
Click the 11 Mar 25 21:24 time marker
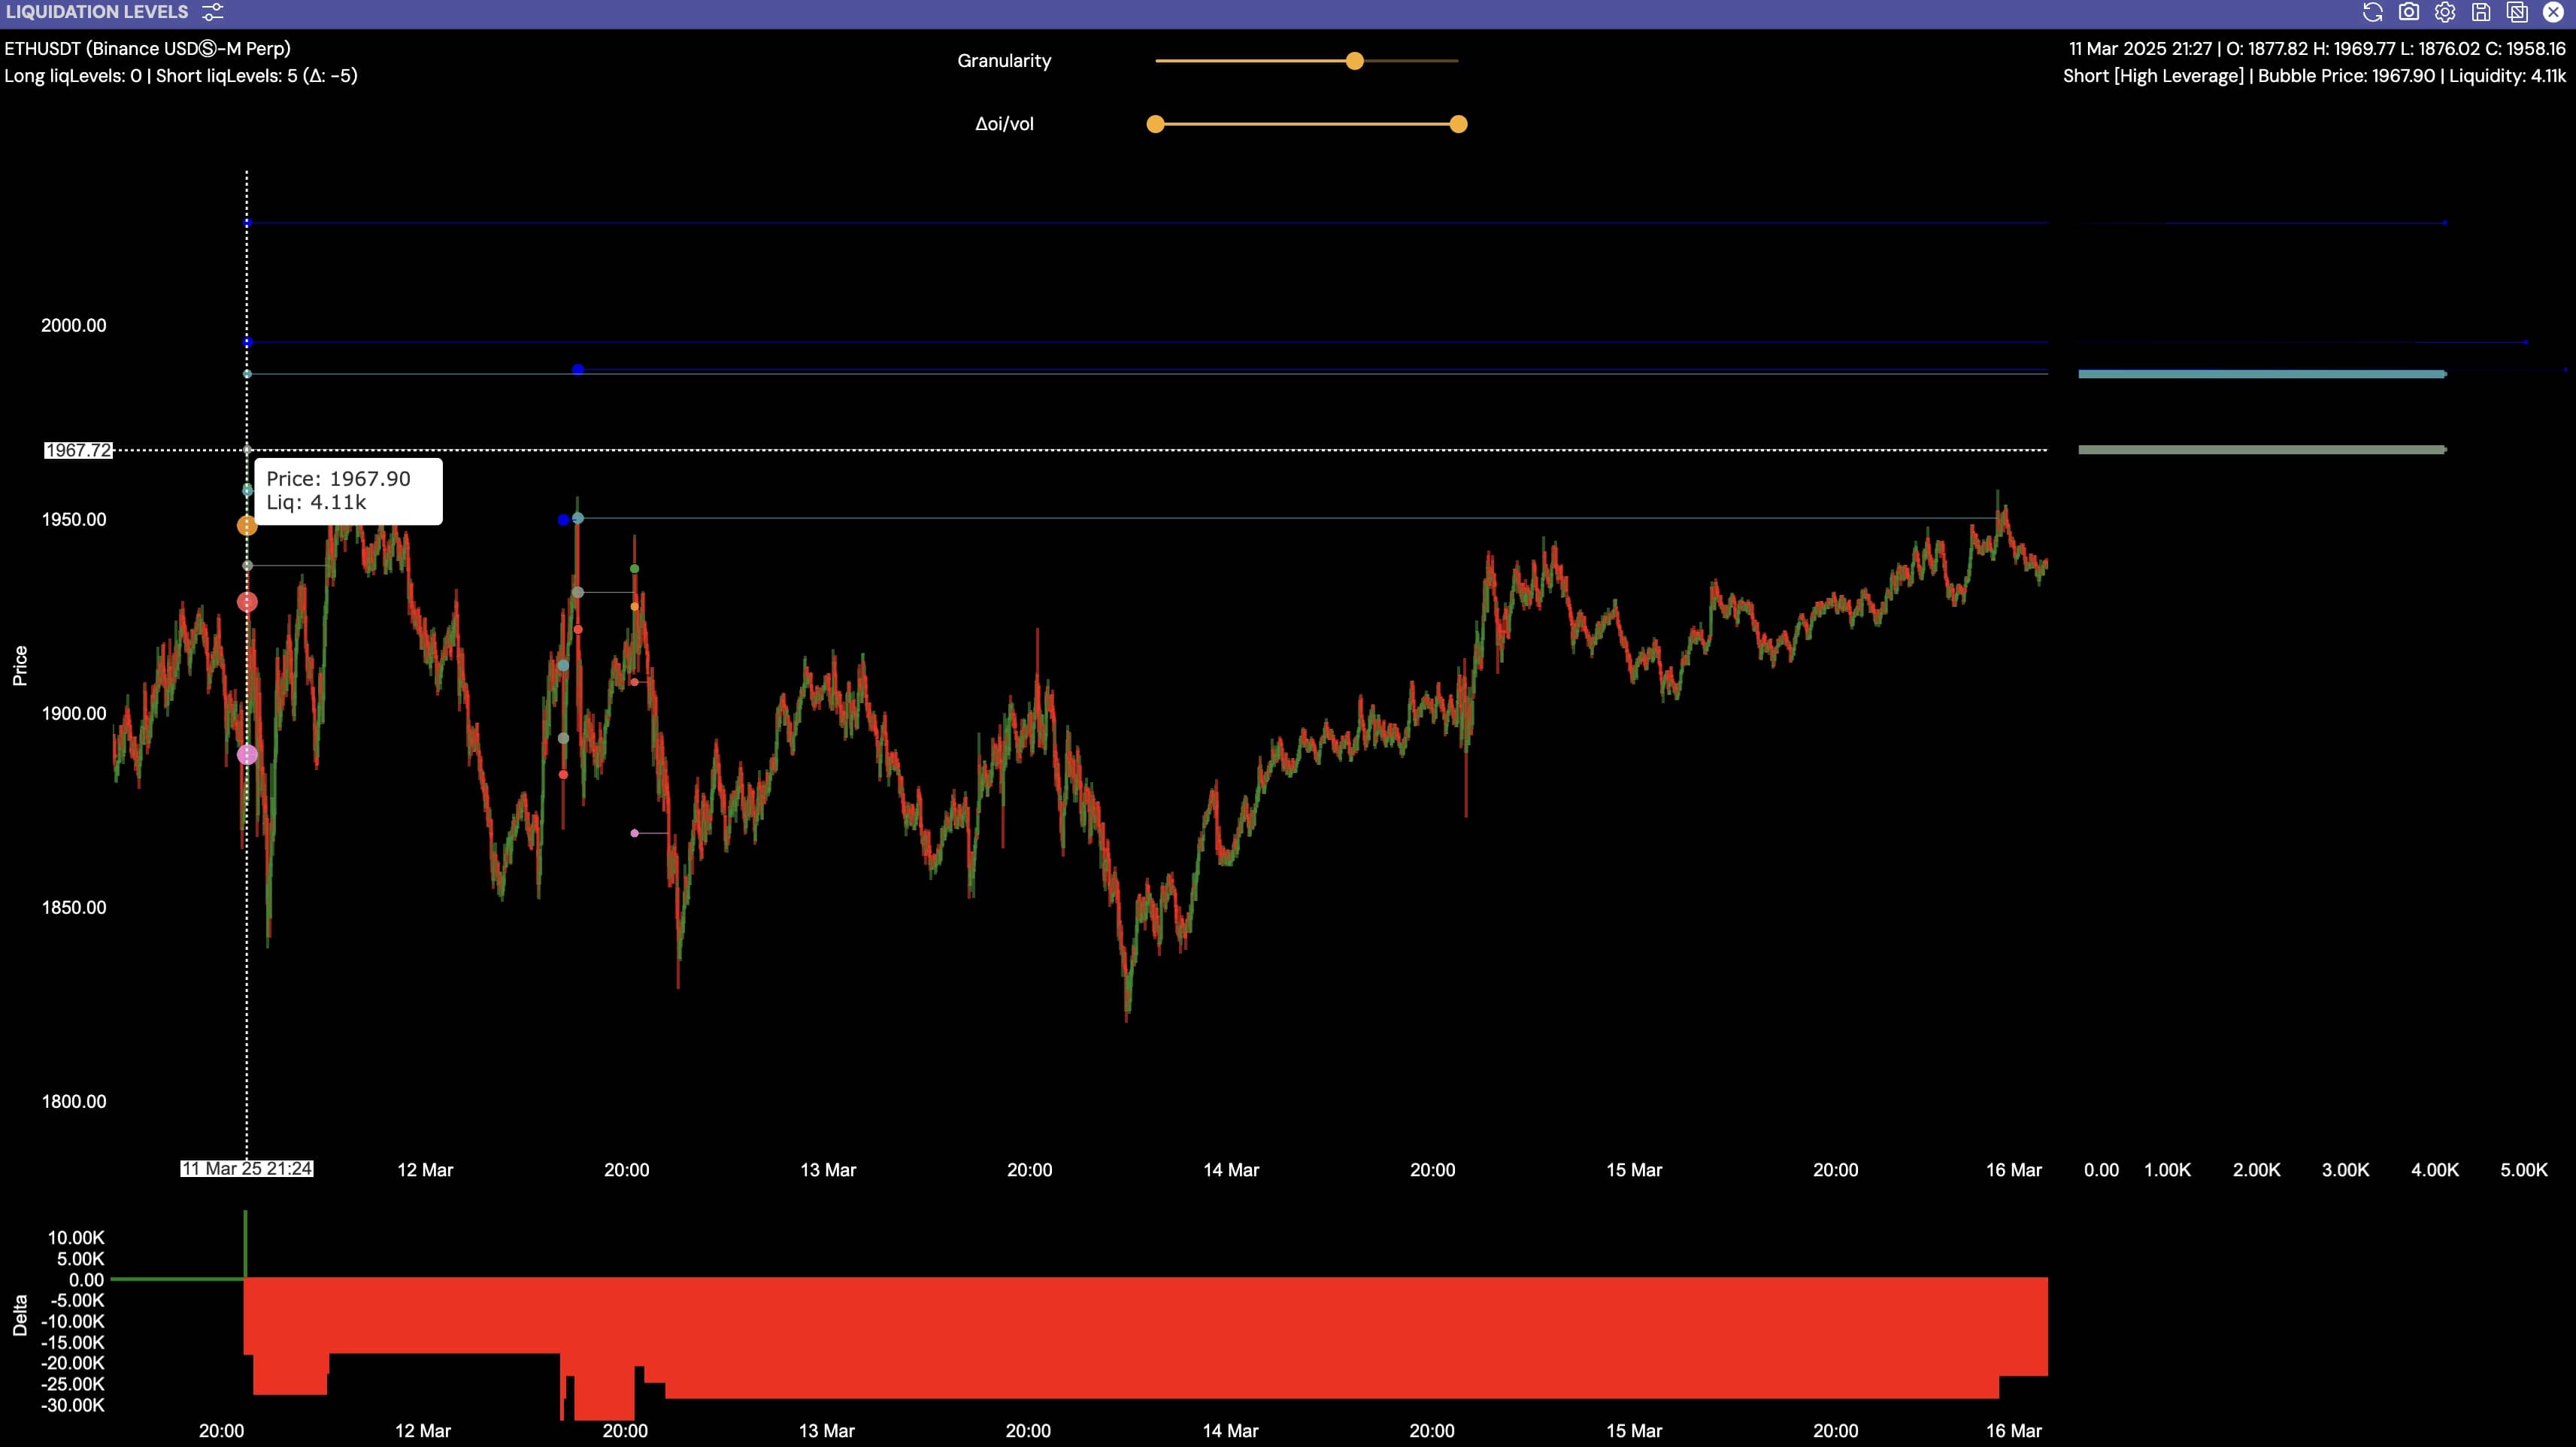247,1168
